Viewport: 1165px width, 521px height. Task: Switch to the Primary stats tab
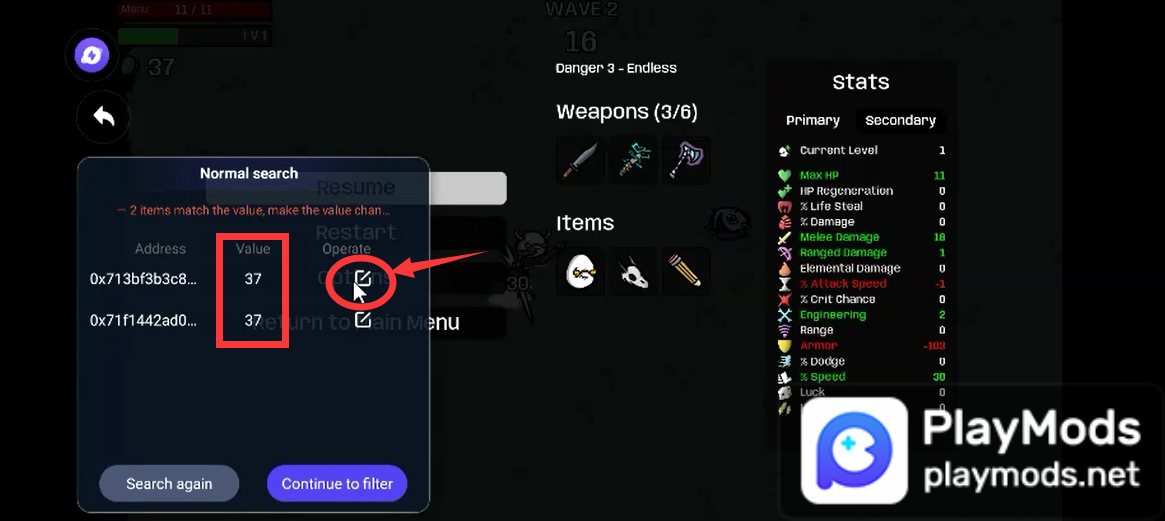(813, 120)
